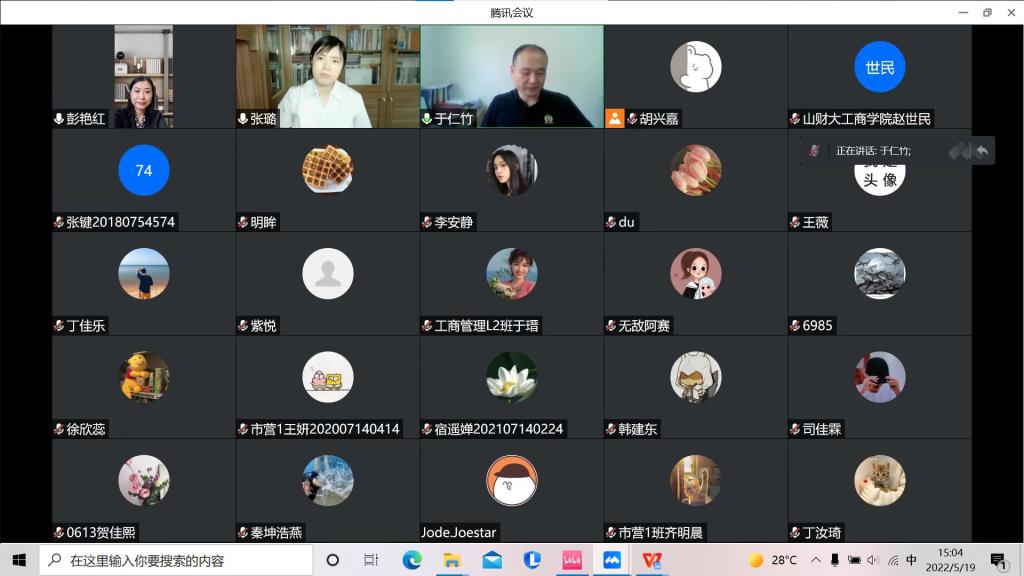The width and height of the screenshot is (1024, 576).
Task: Toggle the system volume icon in tray
Action: click(874, 560)
